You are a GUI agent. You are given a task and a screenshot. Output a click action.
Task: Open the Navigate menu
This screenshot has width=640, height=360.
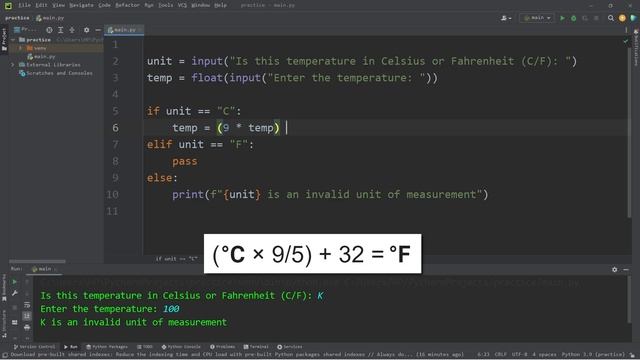click(81, 5)
